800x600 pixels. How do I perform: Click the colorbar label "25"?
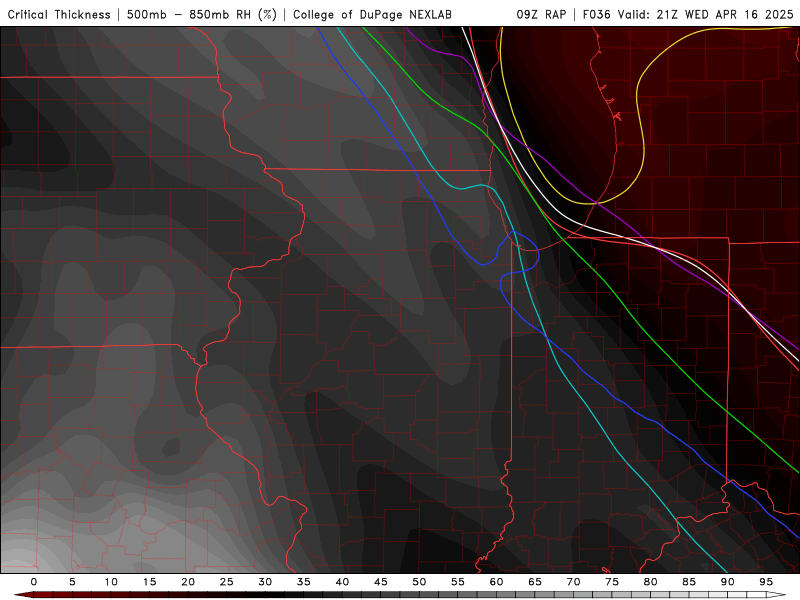click(227, 582)
